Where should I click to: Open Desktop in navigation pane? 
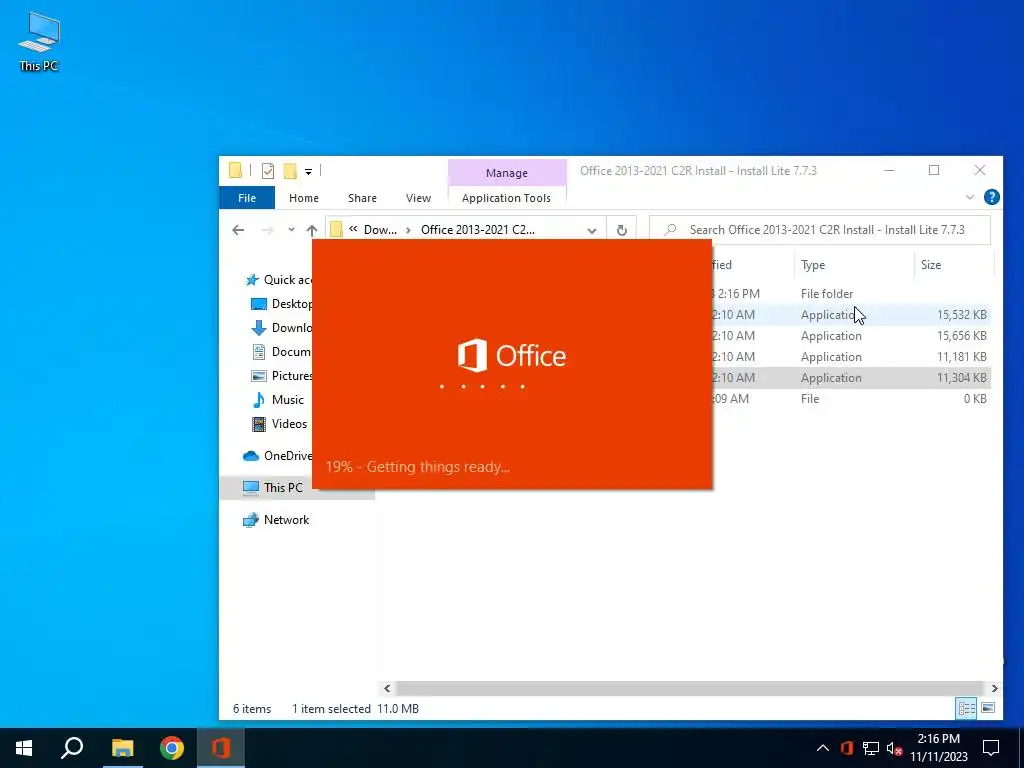tap(281, 304)
